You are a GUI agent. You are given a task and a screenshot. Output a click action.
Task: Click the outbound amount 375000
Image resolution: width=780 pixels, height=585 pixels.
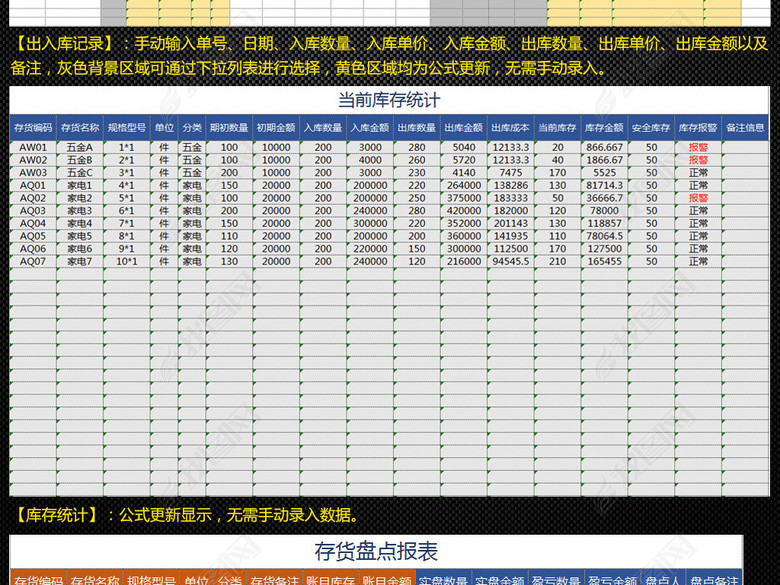point(464,198)
